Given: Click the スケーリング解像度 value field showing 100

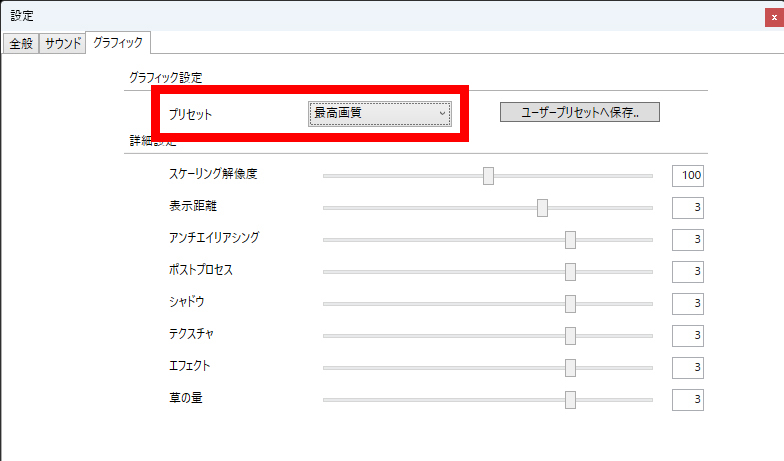Looking at the screenshot, I should click(x=688, y=176).
